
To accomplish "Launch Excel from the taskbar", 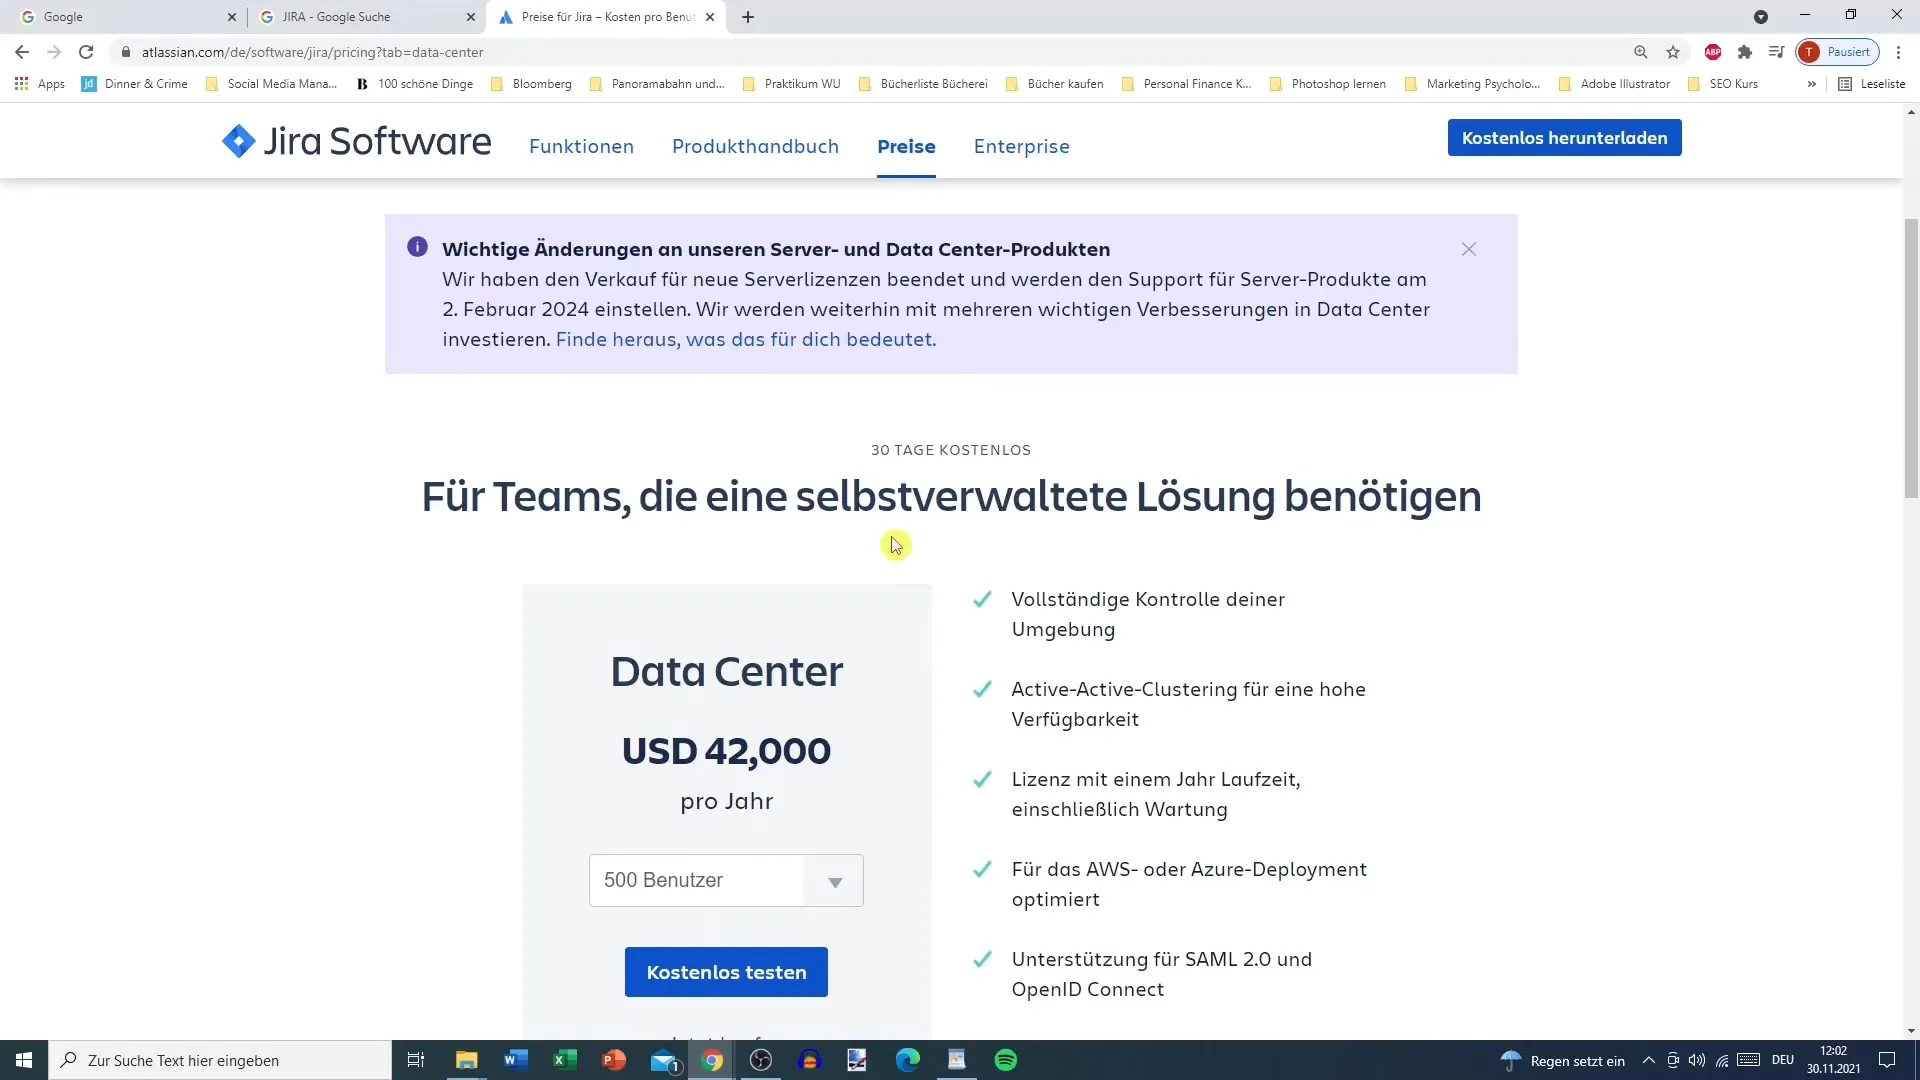I will pos(565,1060).
